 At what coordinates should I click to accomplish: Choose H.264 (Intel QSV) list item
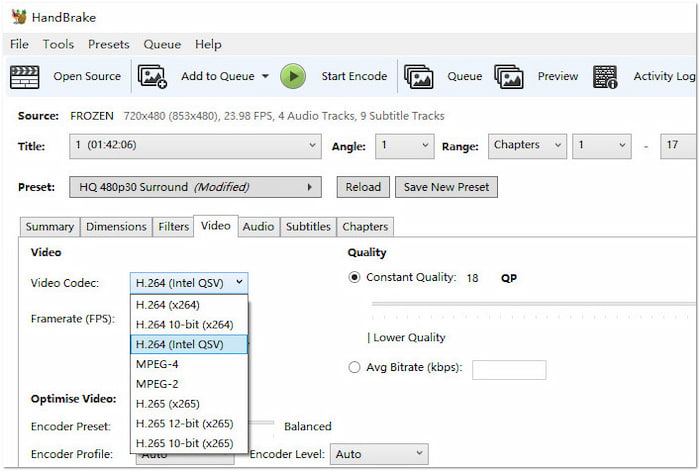click(189, 344)
